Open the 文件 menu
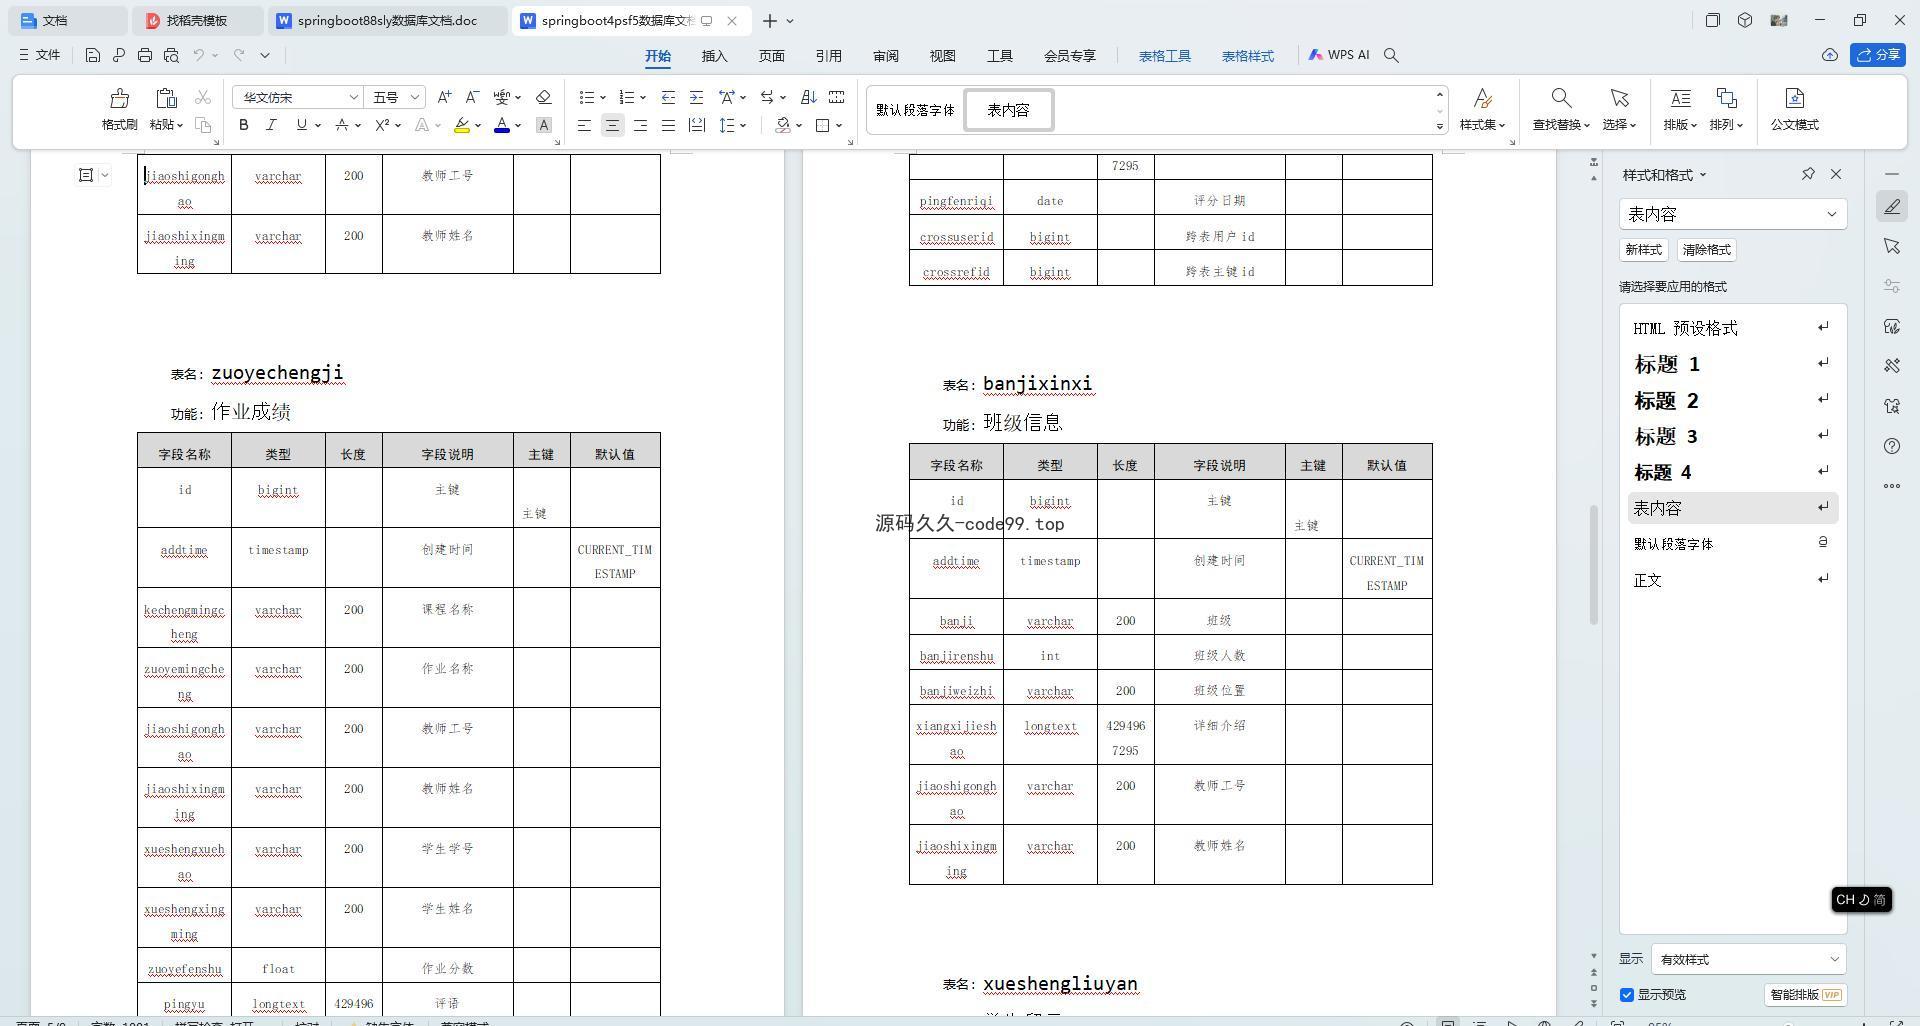1920x1026 pixels. 40,55
